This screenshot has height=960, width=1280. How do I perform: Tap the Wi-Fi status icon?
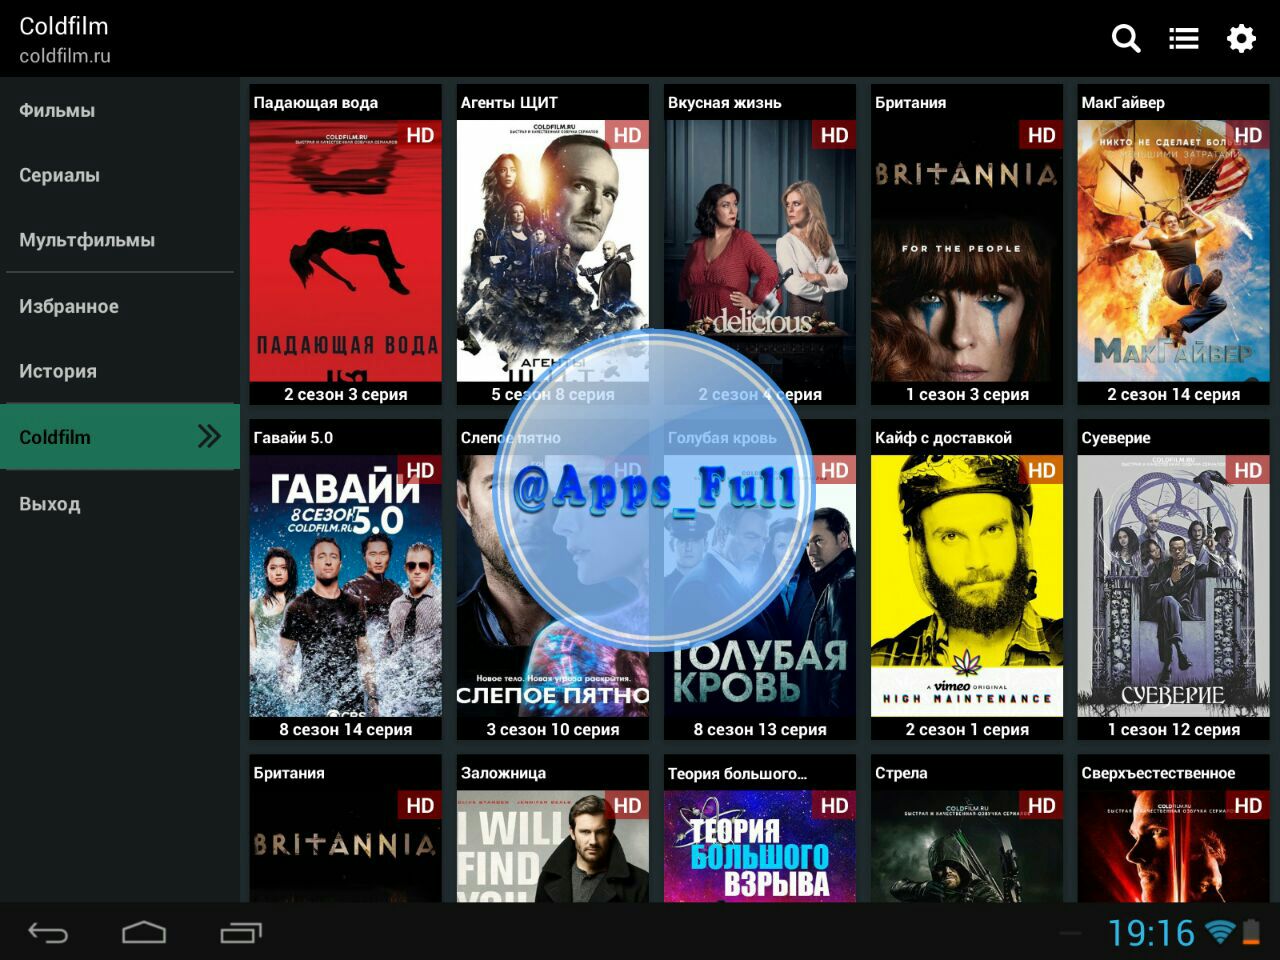1220,932
